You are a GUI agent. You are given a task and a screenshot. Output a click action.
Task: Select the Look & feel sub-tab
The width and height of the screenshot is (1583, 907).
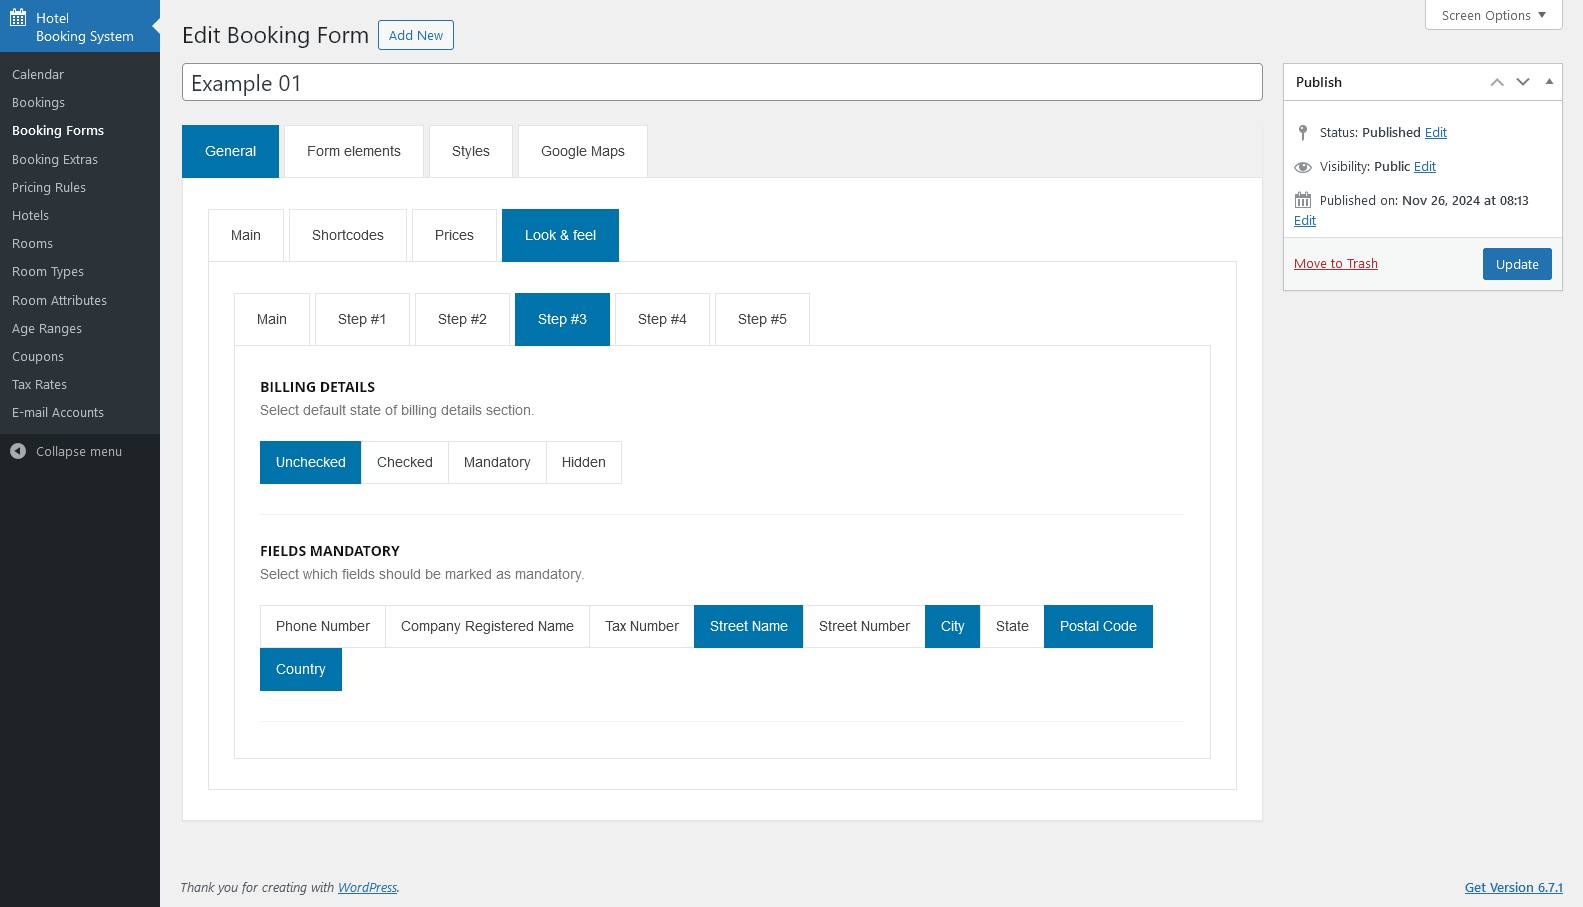[x=560, y=235]
